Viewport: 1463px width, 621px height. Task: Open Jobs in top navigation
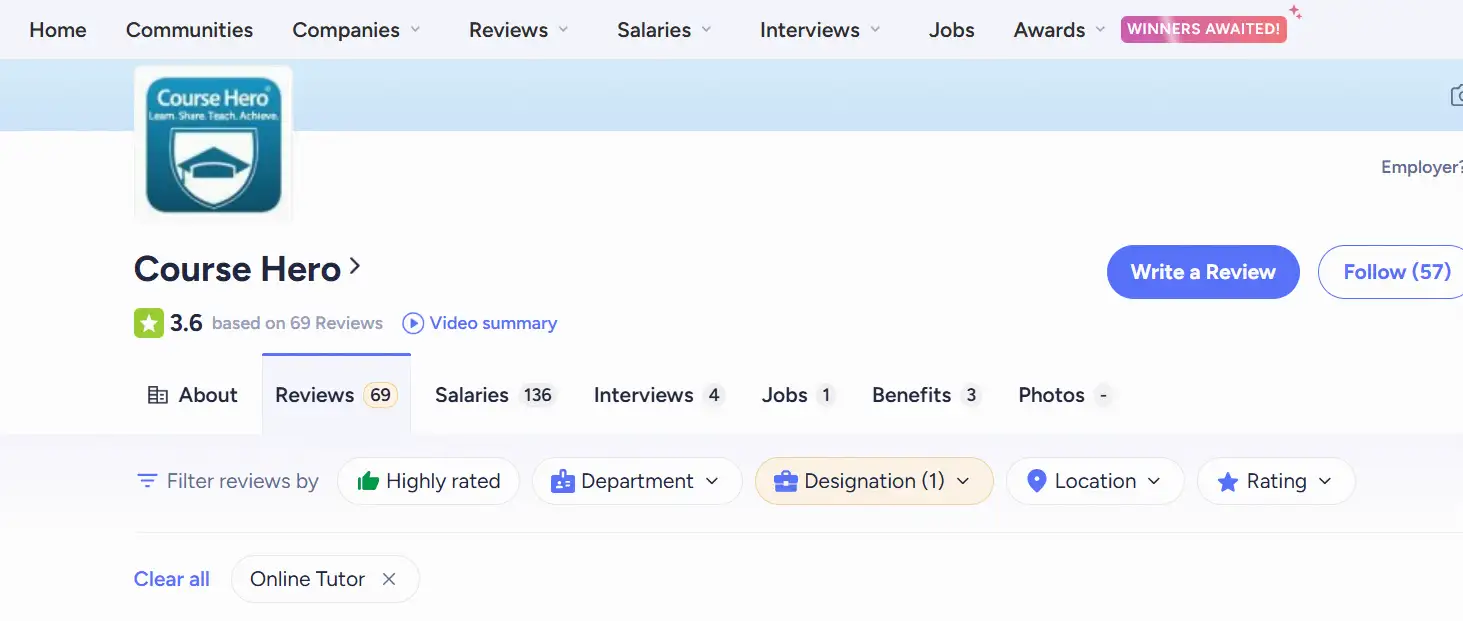coord(952,30)
